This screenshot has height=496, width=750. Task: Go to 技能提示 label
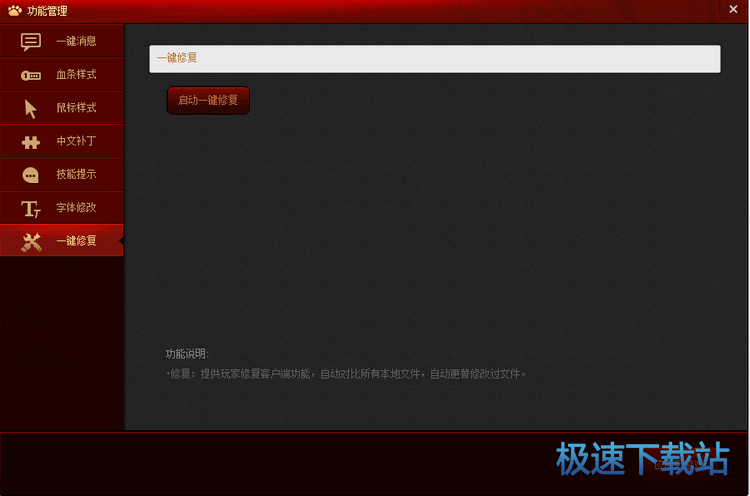[x=76, y=174]
